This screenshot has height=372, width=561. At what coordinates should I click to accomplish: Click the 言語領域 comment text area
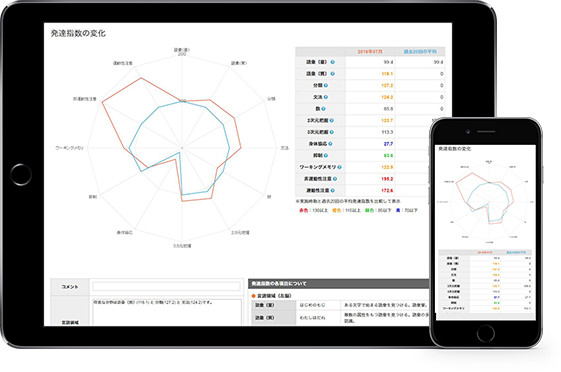tap(166, 312)
